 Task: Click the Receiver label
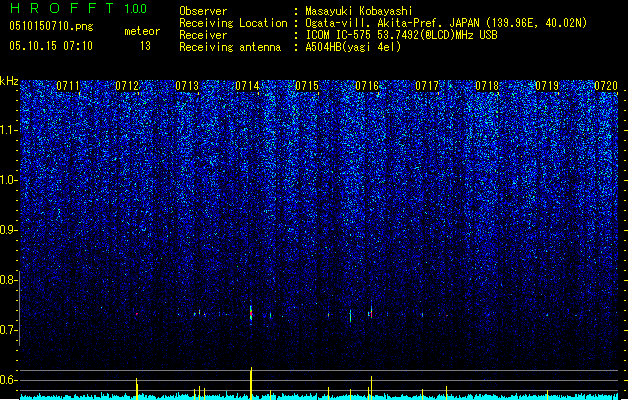(x=203, y=35)
